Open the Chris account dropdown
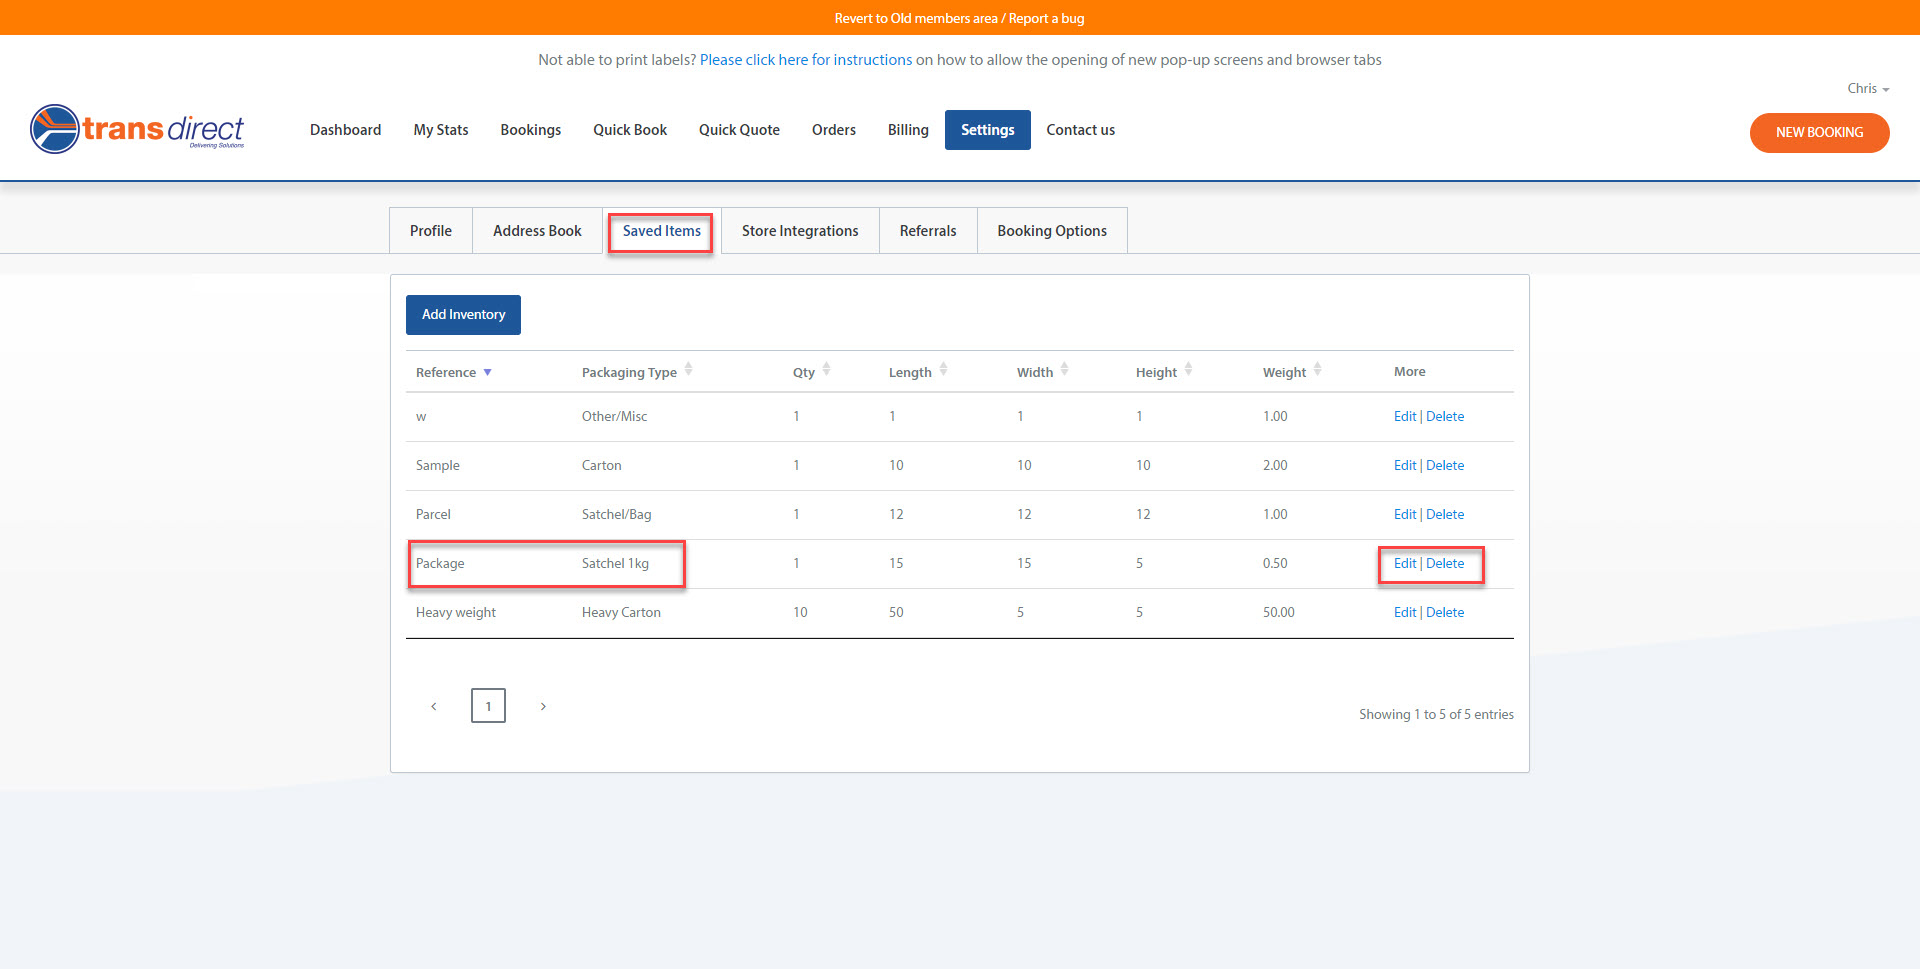1920x969 pixels. coord(1866,88)
